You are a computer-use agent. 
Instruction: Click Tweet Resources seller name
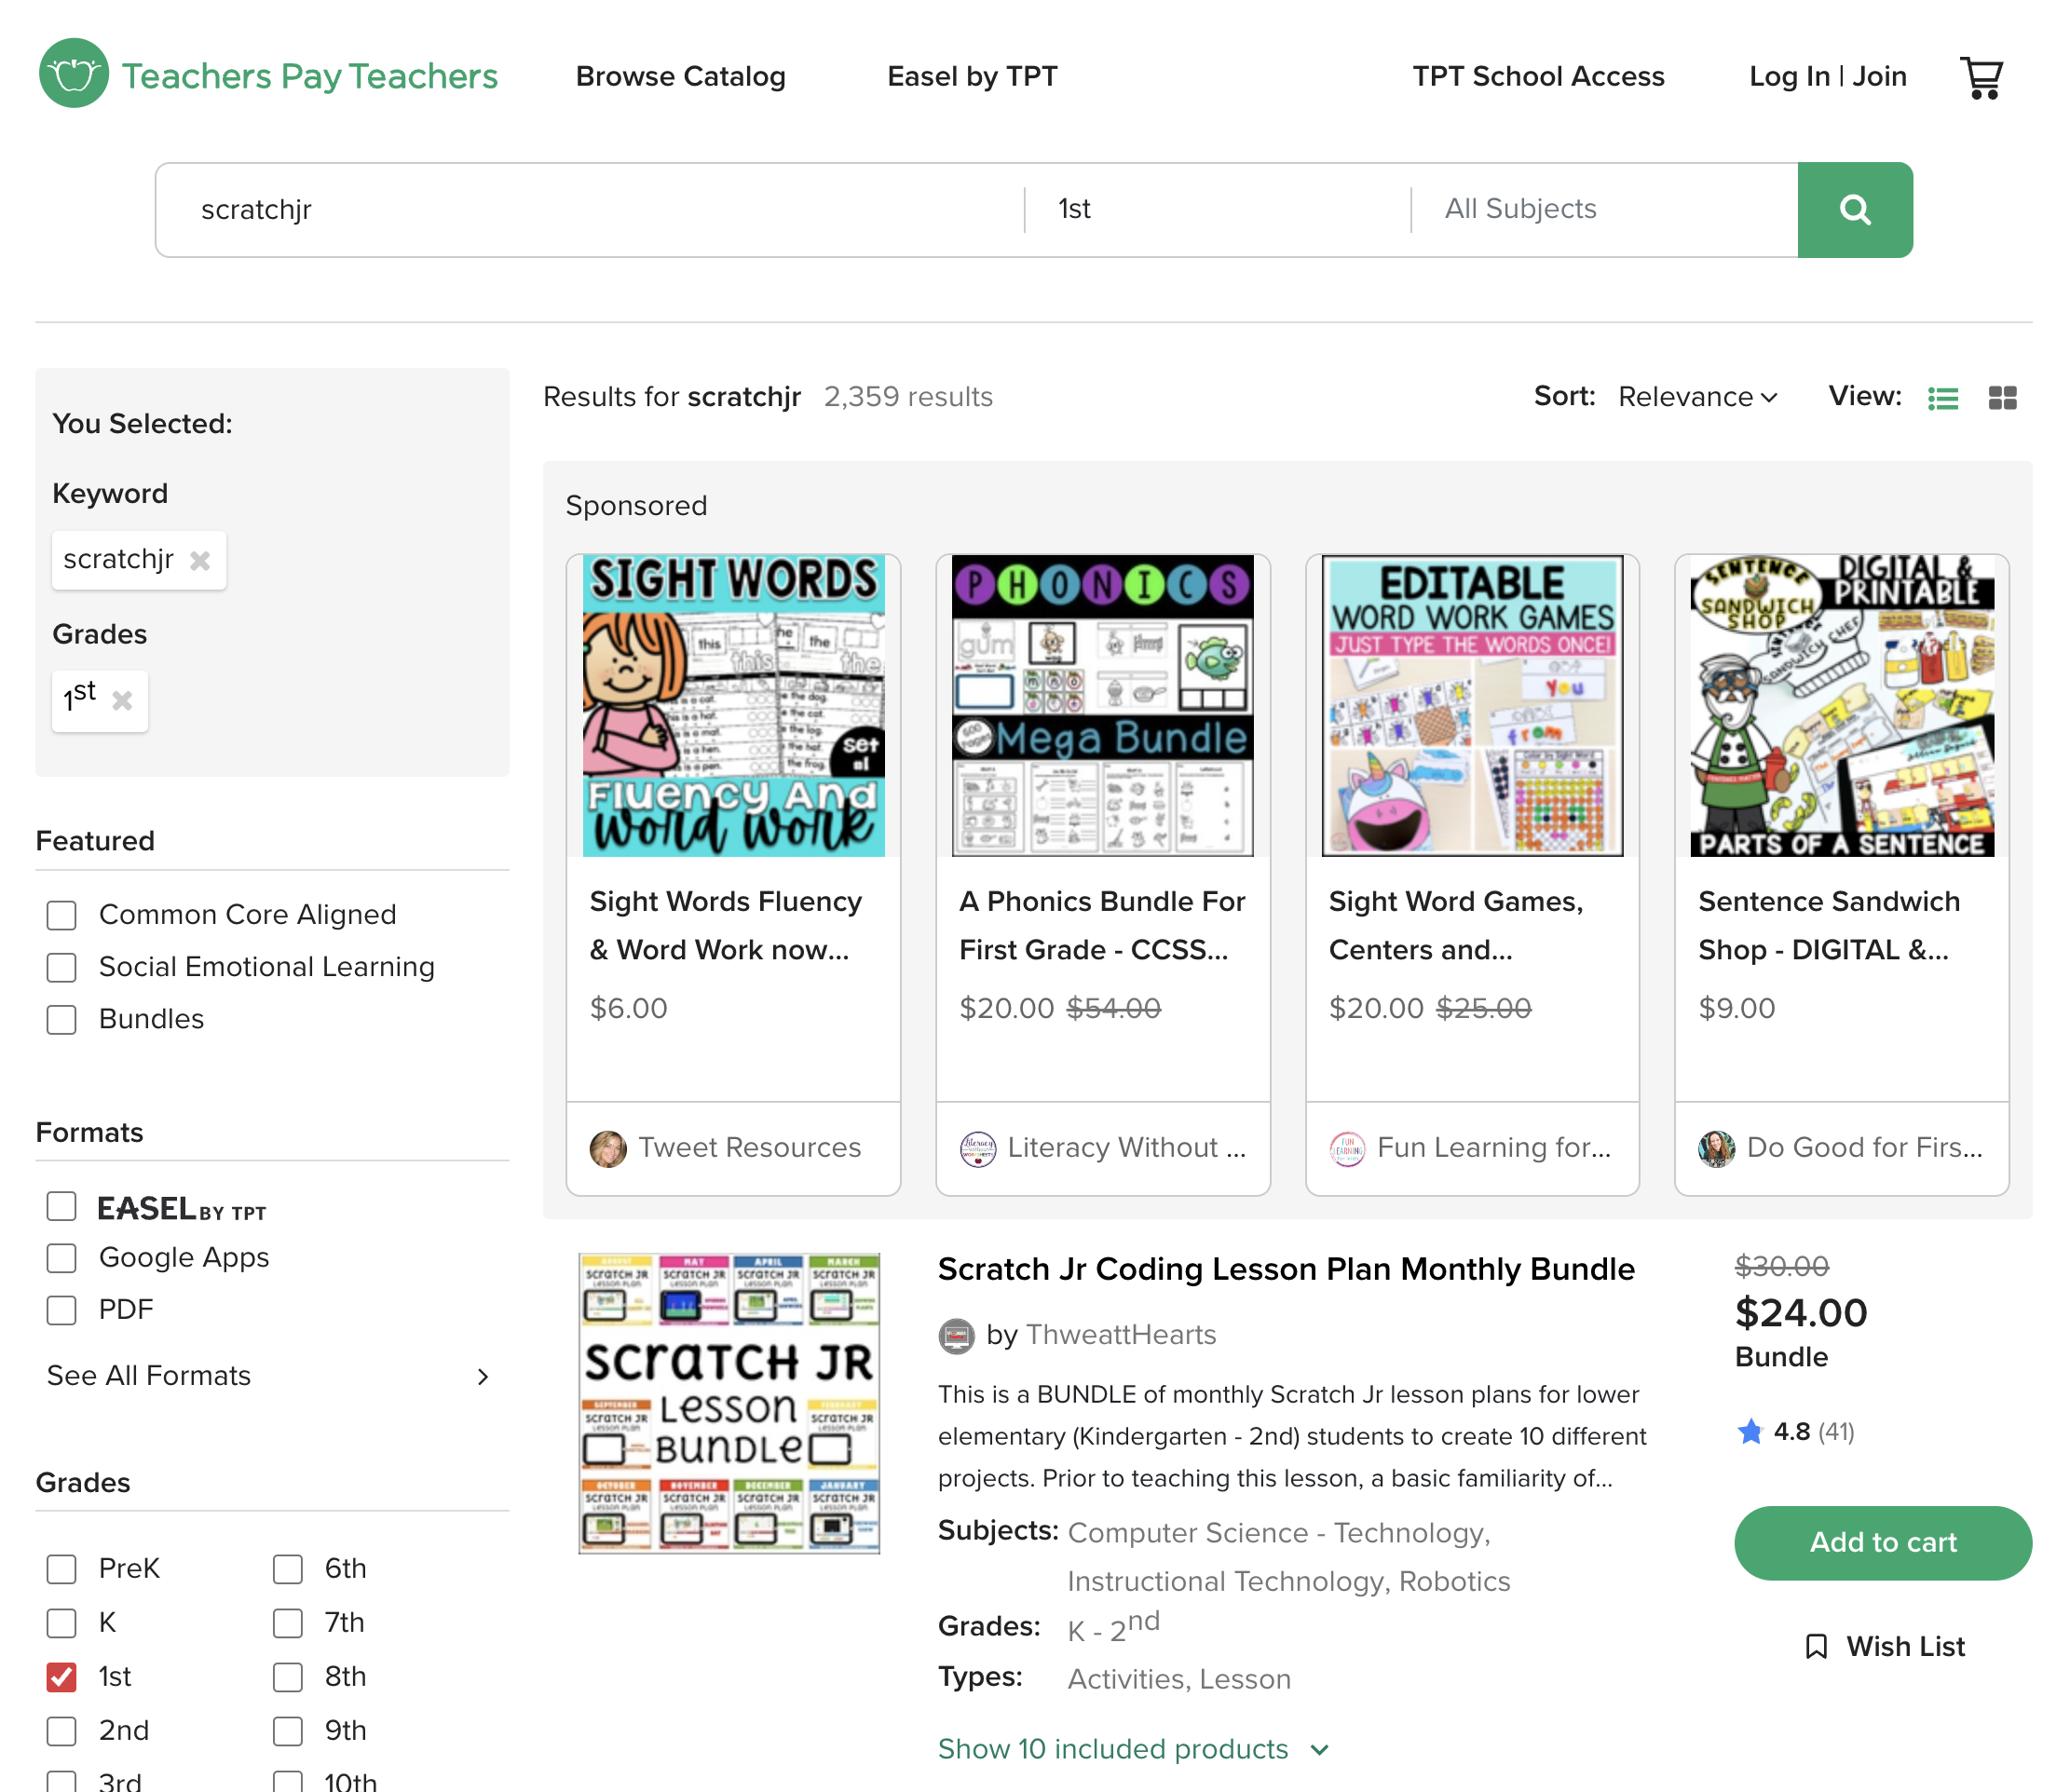tap(749, 1148)
